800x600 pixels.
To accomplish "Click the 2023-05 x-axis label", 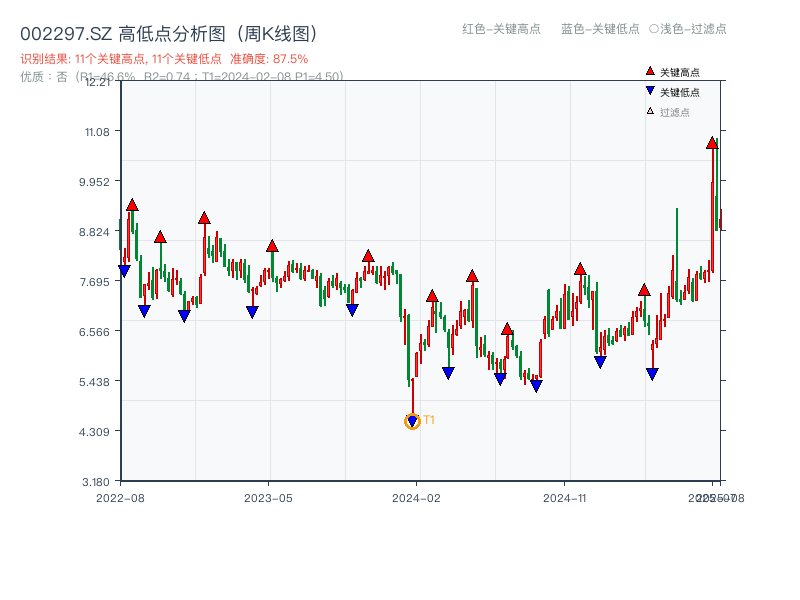I will pos(268,498).
